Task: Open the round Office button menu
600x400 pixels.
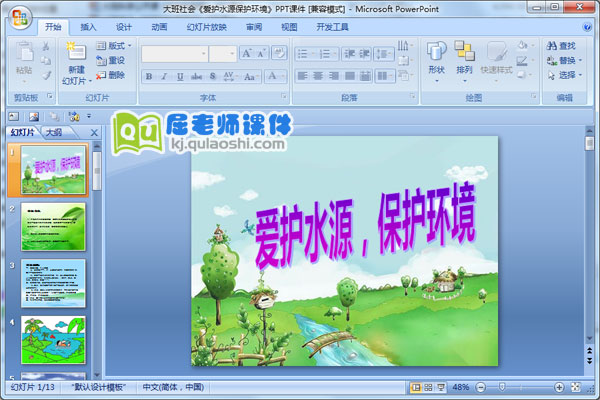Action: [20, 18]
